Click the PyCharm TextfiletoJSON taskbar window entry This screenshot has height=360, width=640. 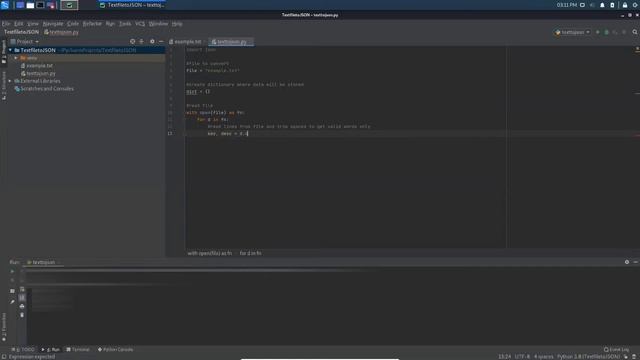(x=132, y=5)
